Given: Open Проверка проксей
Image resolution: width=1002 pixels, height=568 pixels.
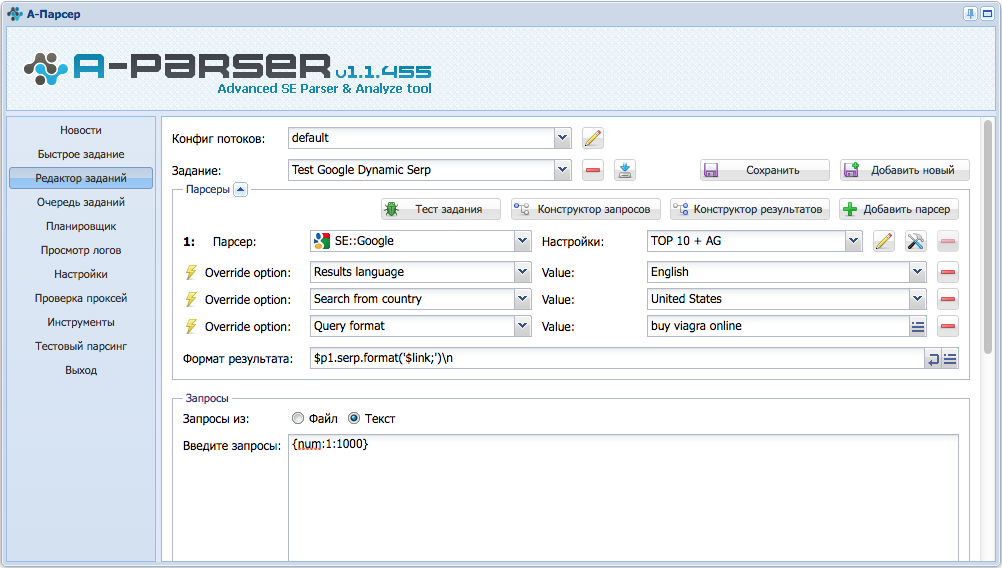Looking at the screenshot, I should pyautogui.click(x=81, y=298).
